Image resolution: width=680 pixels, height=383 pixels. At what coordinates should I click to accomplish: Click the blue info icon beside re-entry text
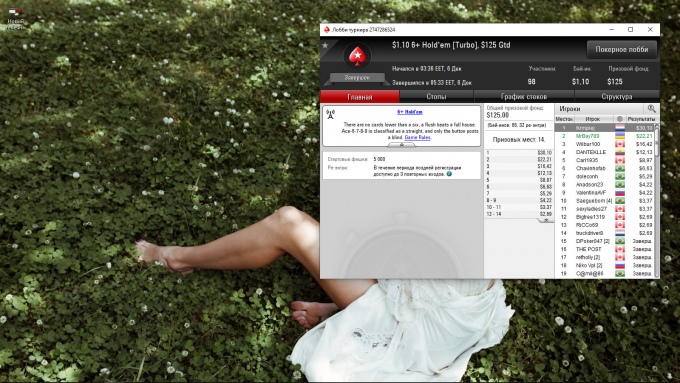(449, 174)
